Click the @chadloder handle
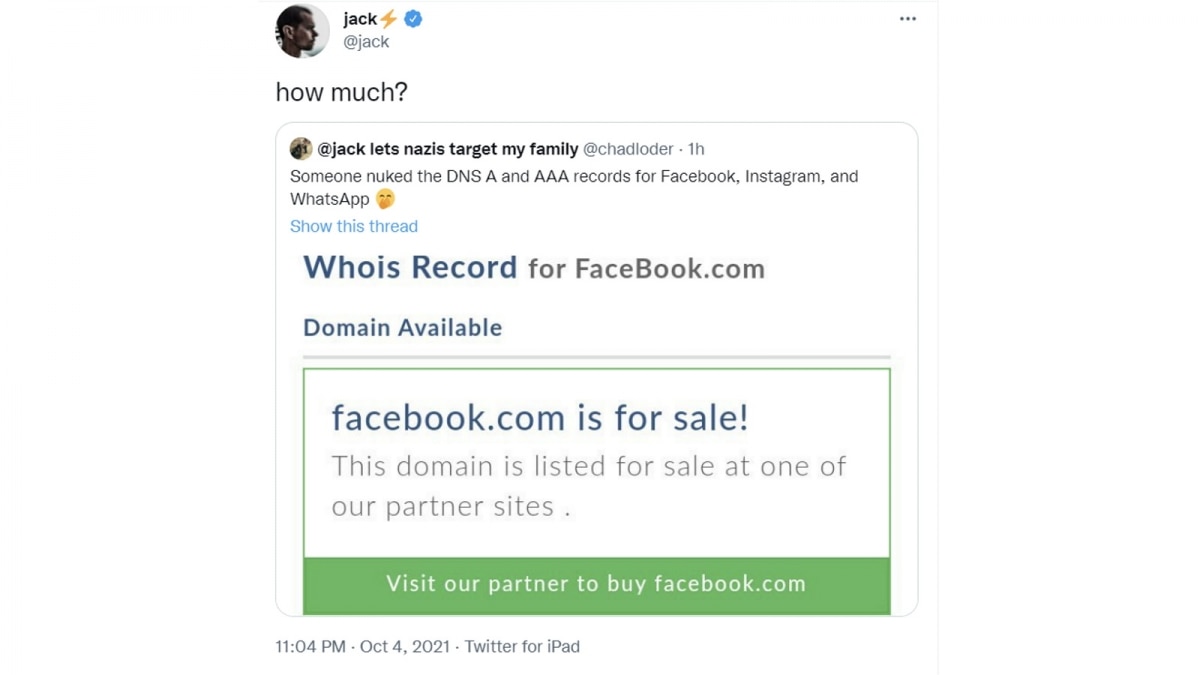This screenshot has height=675, width=1200. (x=628, y=149)
